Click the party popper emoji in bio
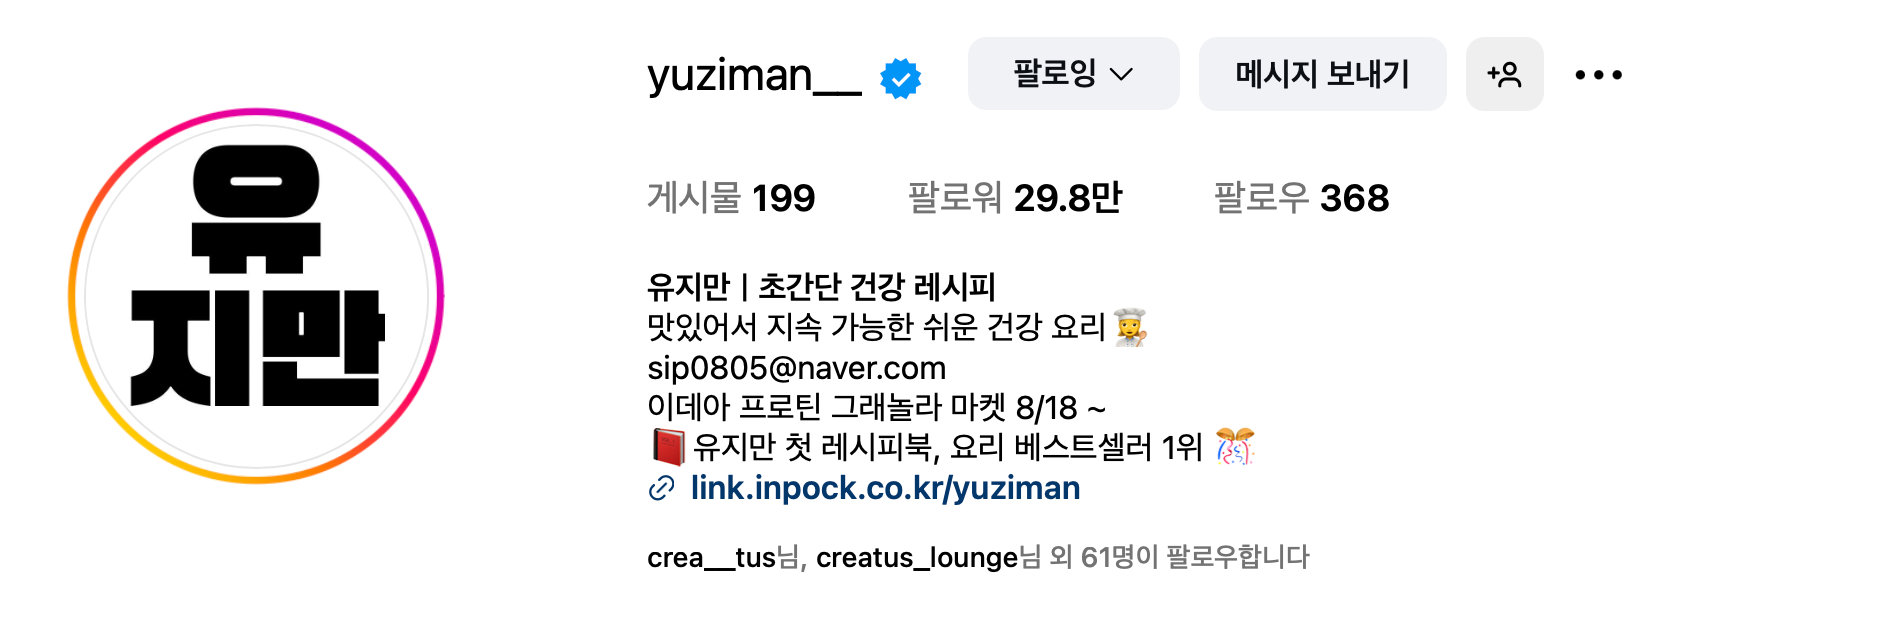The image size is (1892, 628). [x=1235, y=447]
